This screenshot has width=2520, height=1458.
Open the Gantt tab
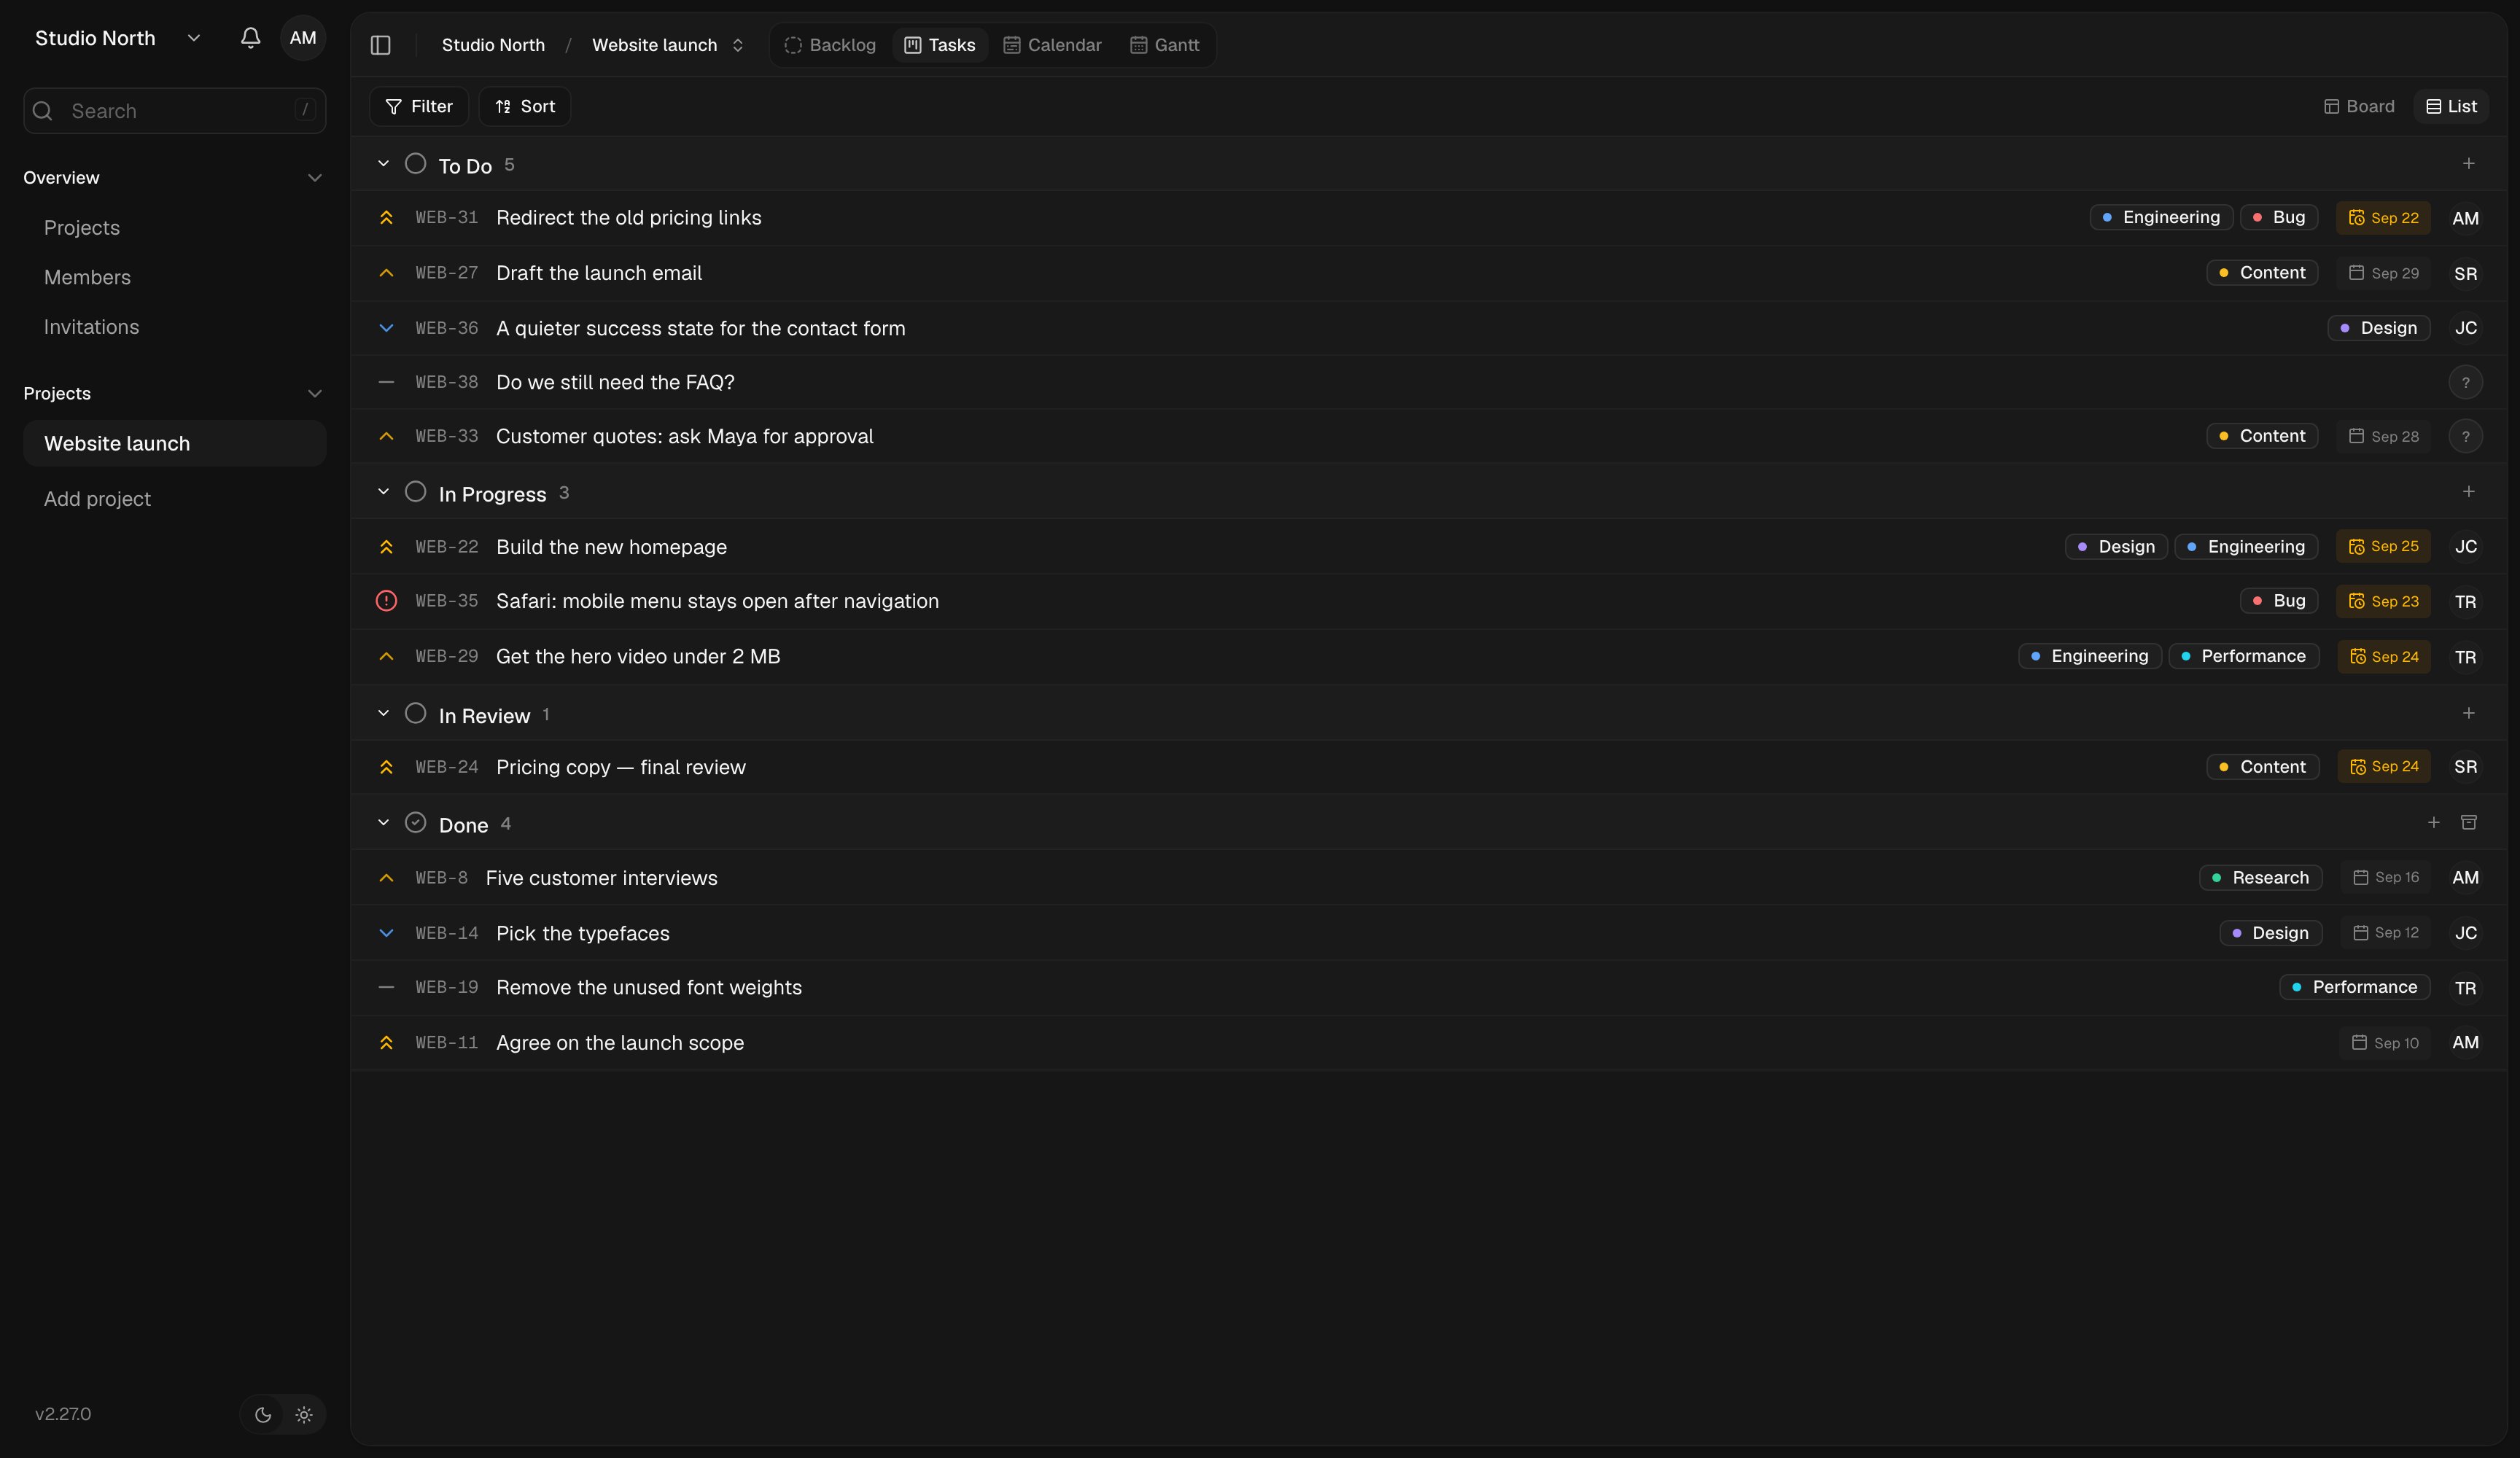point(1165,45)
